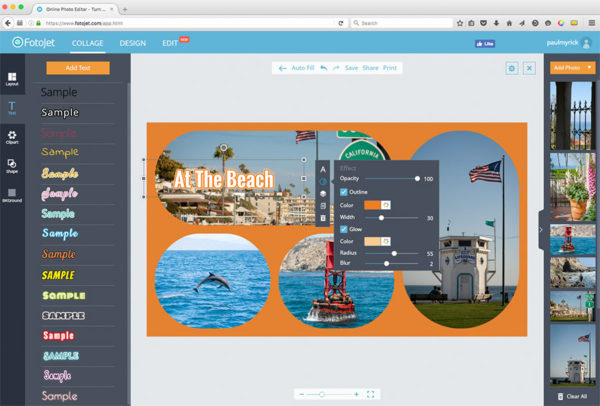Redo the last action
The height and width of the screenshot is (406, 600).
[336, 68]
